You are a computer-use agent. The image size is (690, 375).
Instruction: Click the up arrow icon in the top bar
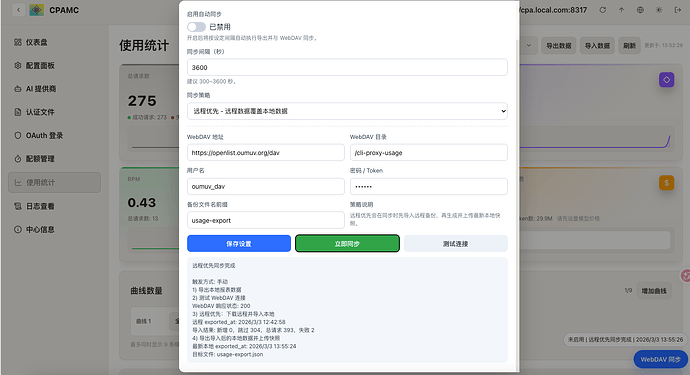coord(621,10)
